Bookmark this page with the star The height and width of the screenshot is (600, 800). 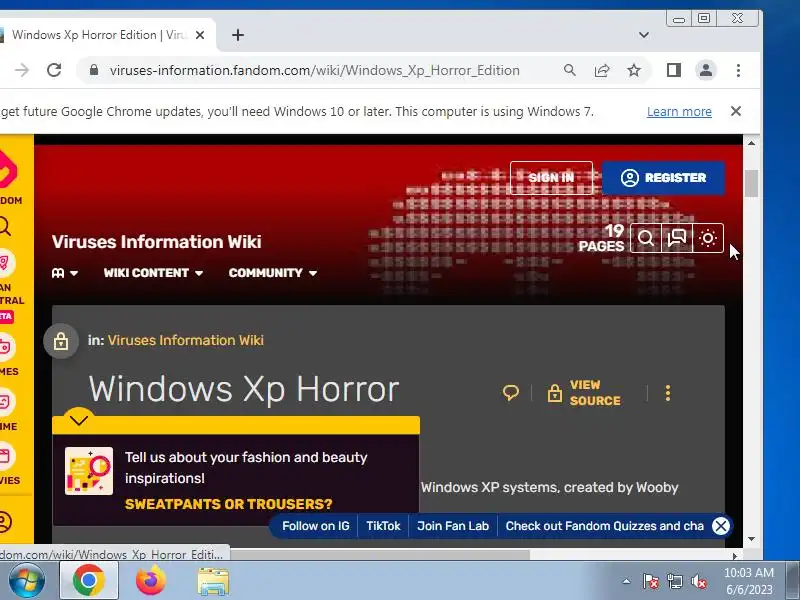coord(634,70)
